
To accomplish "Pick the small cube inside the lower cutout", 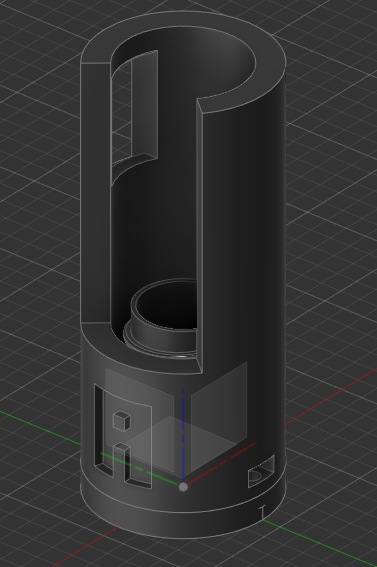I will (x=122, y=421).
